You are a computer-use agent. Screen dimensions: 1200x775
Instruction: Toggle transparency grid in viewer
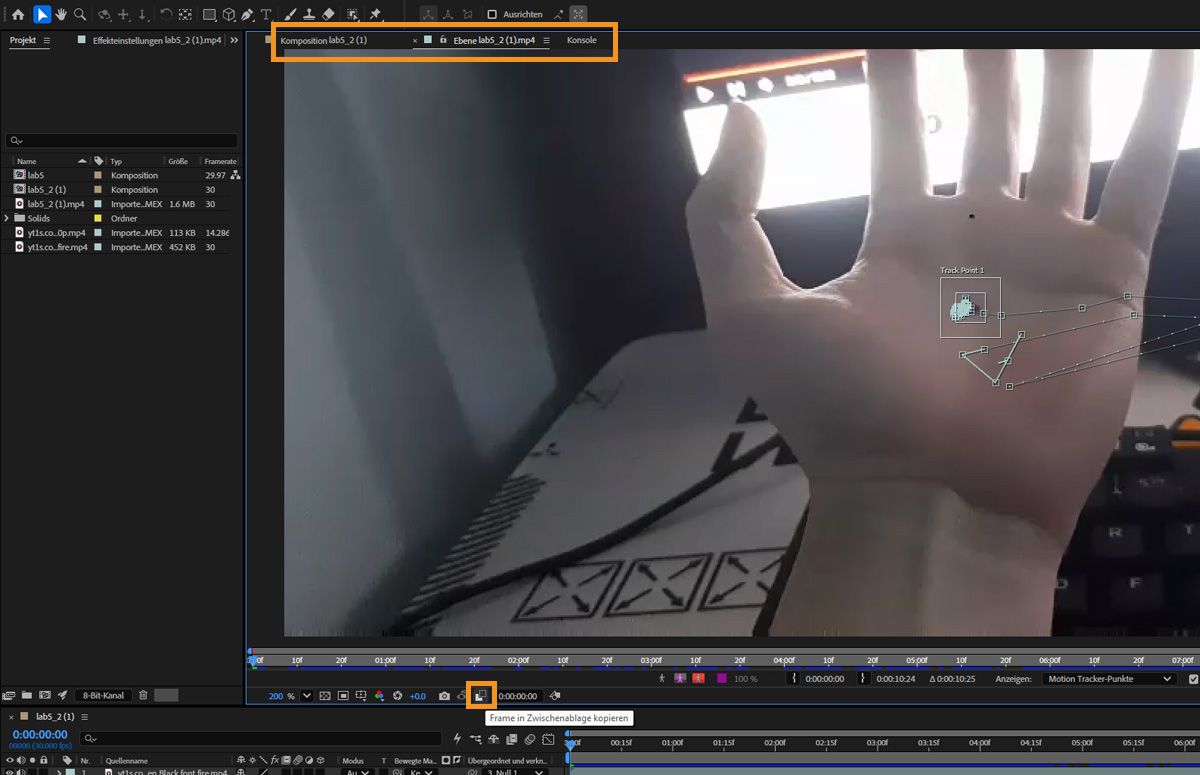(325, 695)
